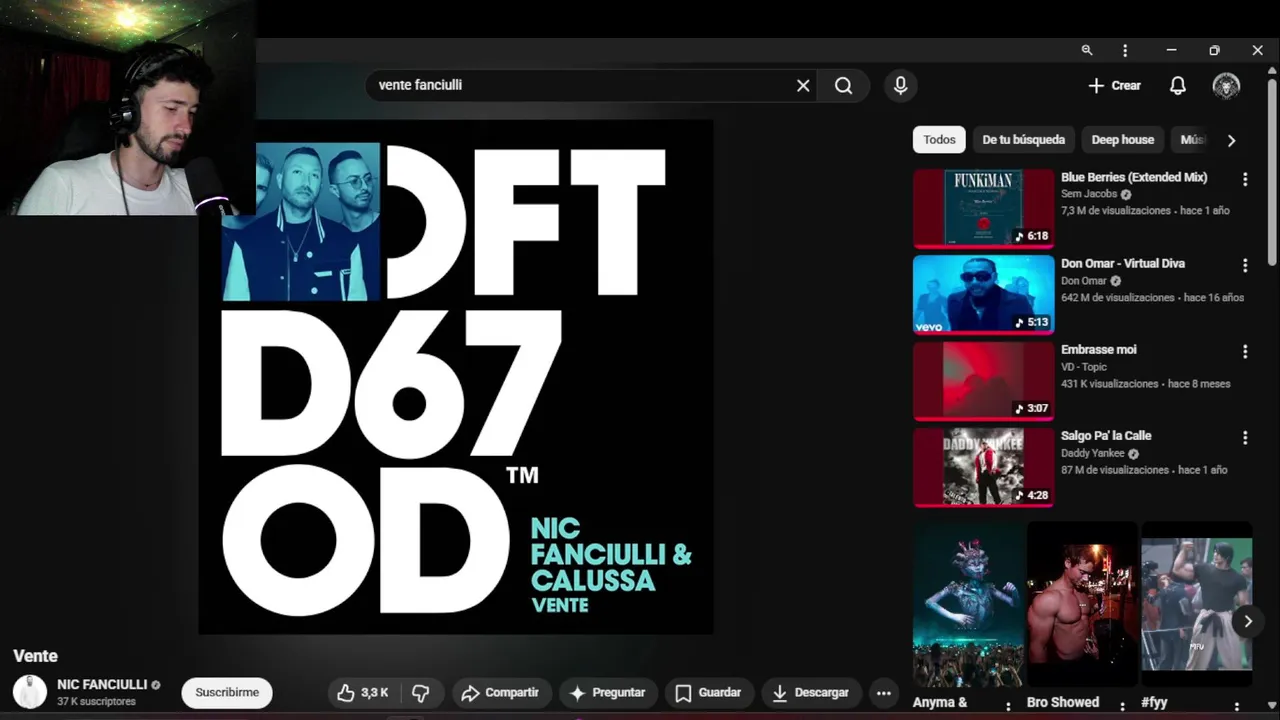Minimize the browser window
Viewport: 1280px width, 720px height.
tap(1171, 50)
